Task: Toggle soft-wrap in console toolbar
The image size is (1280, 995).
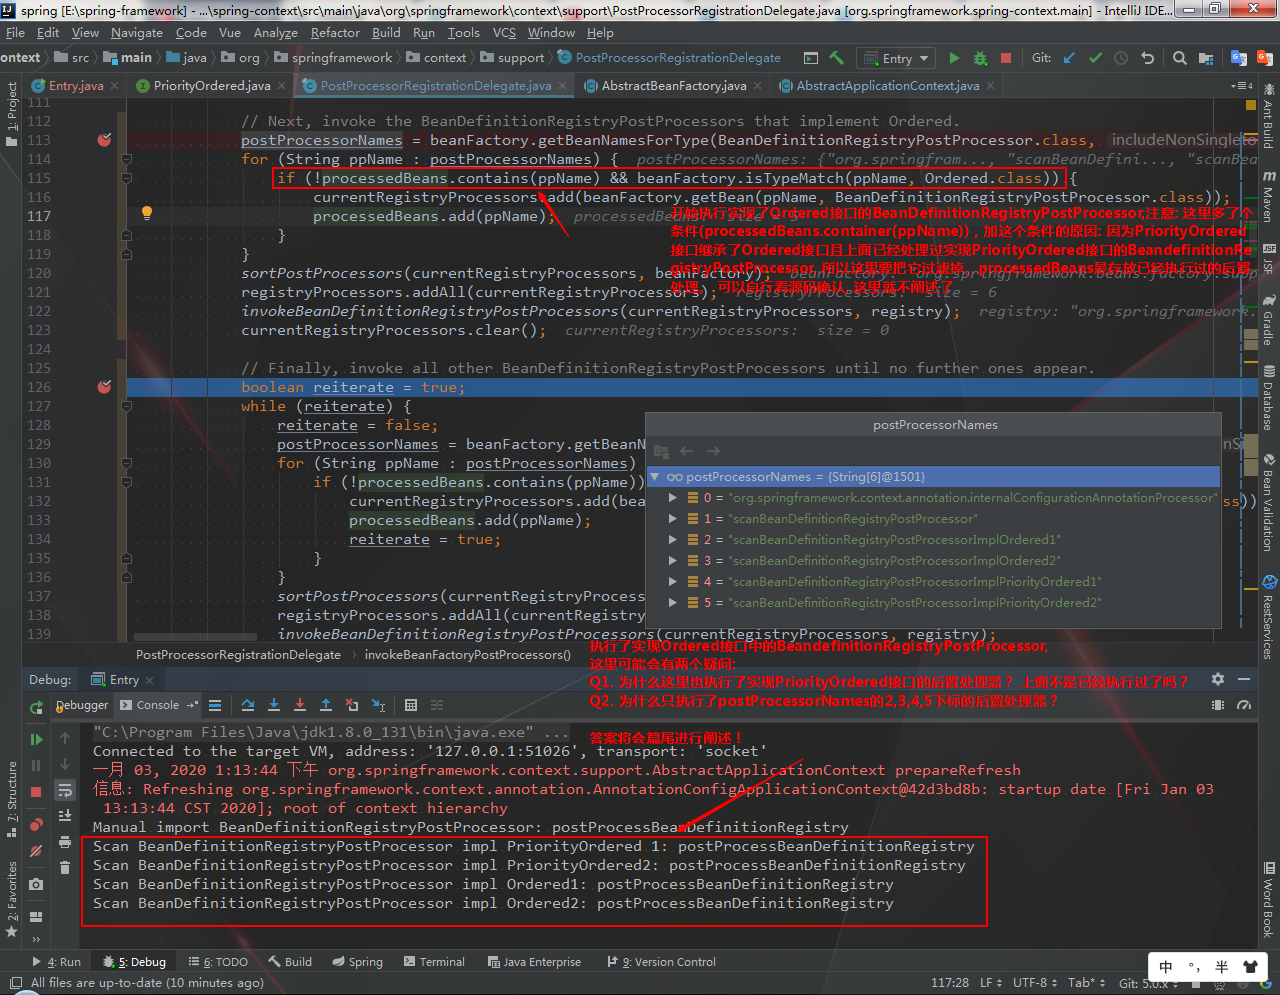Action: [x=65, y=790]
